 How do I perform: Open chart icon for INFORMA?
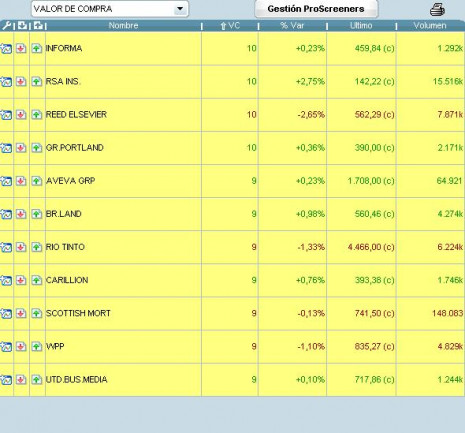click(6, 49)
